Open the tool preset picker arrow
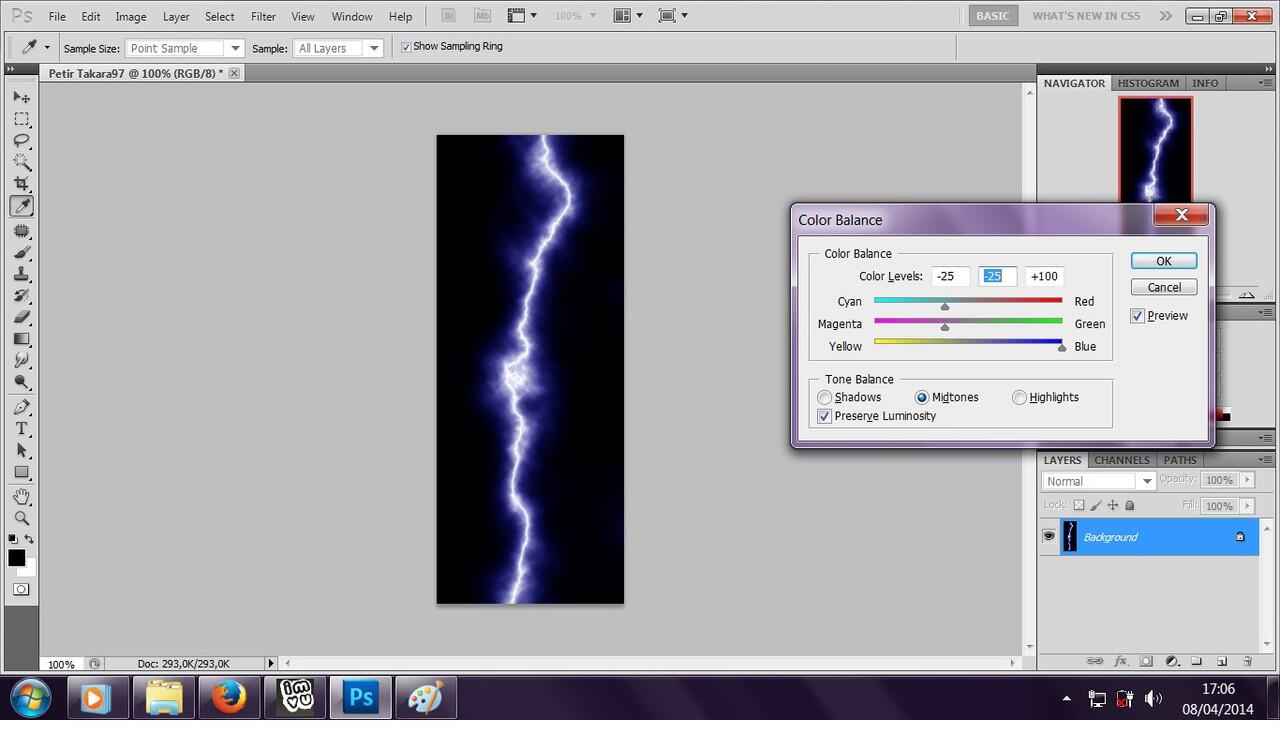This screenshot has width=1280, height=750. (46, 48)
